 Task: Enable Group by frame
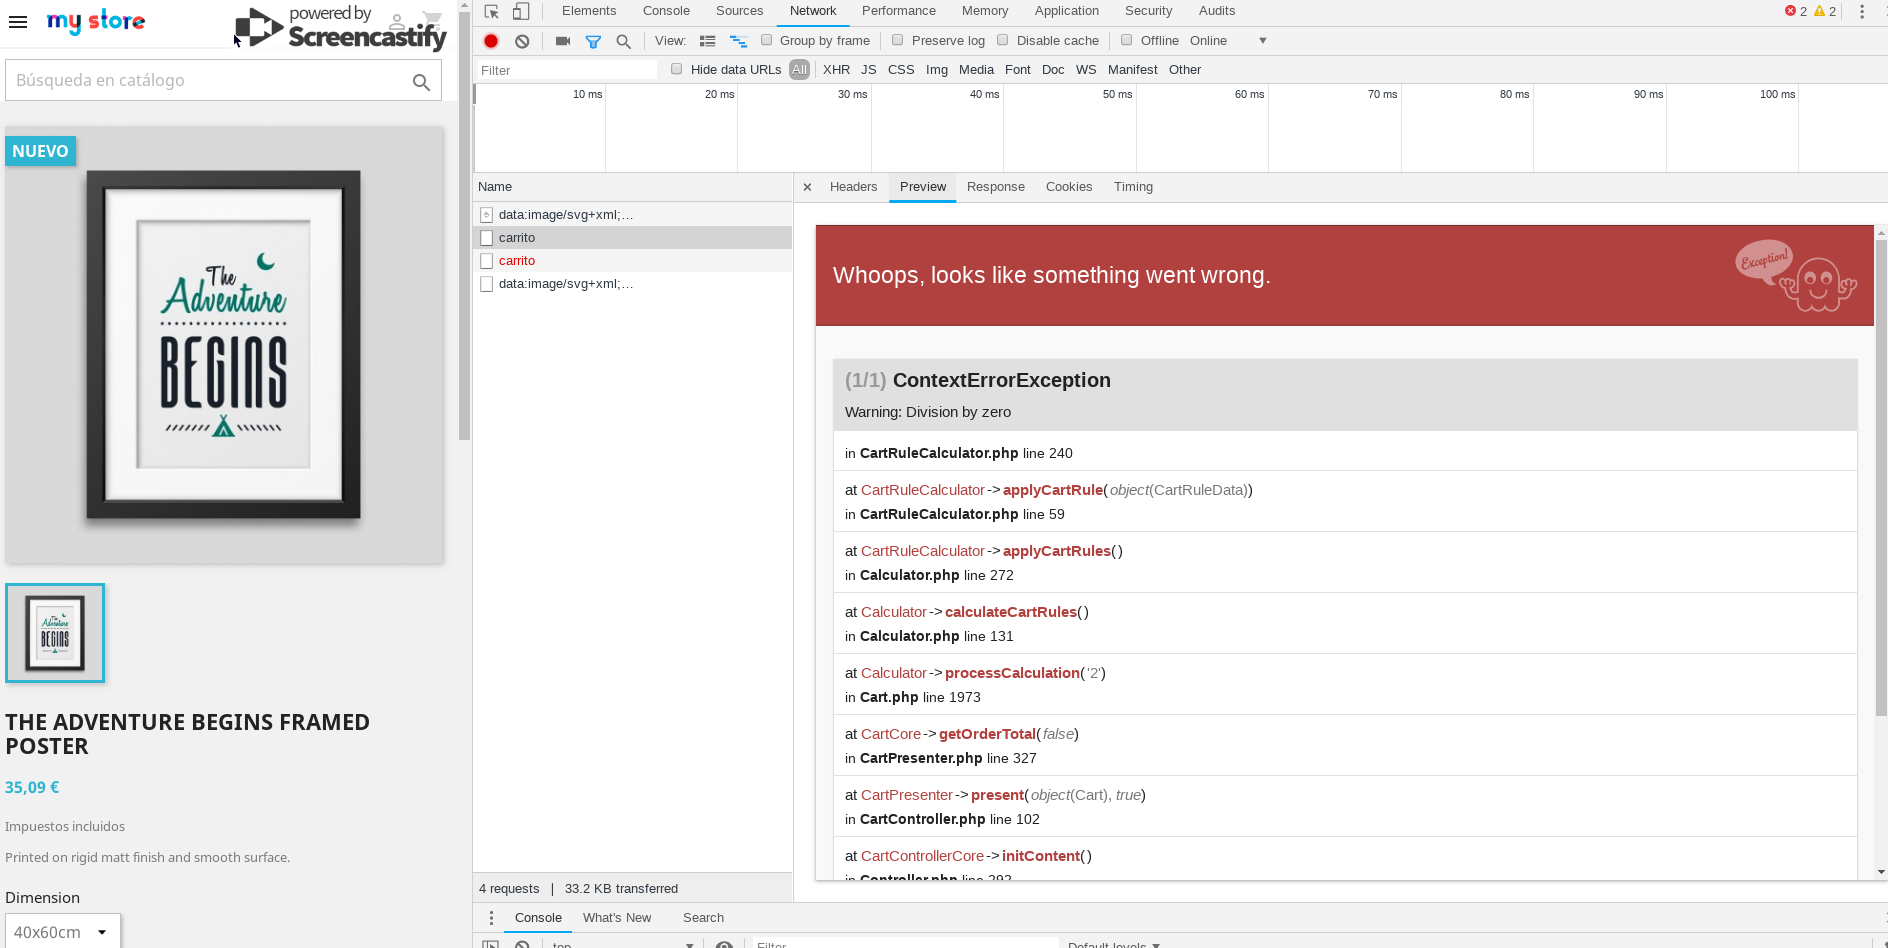(x=765, y=40)
